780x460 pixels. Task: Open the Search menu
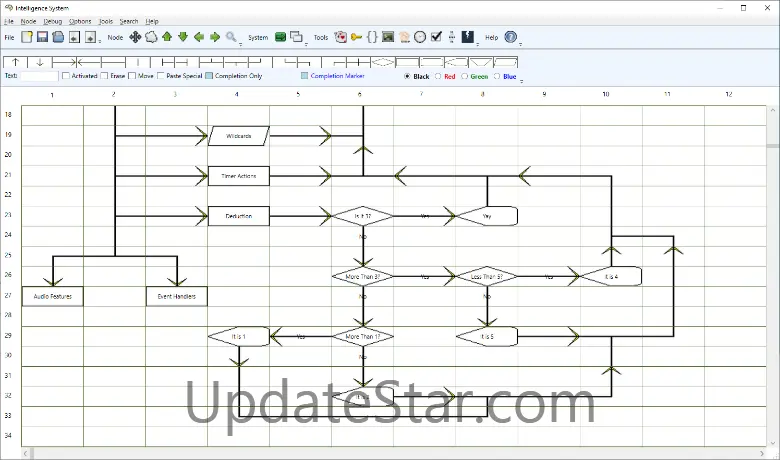[129, 21]
